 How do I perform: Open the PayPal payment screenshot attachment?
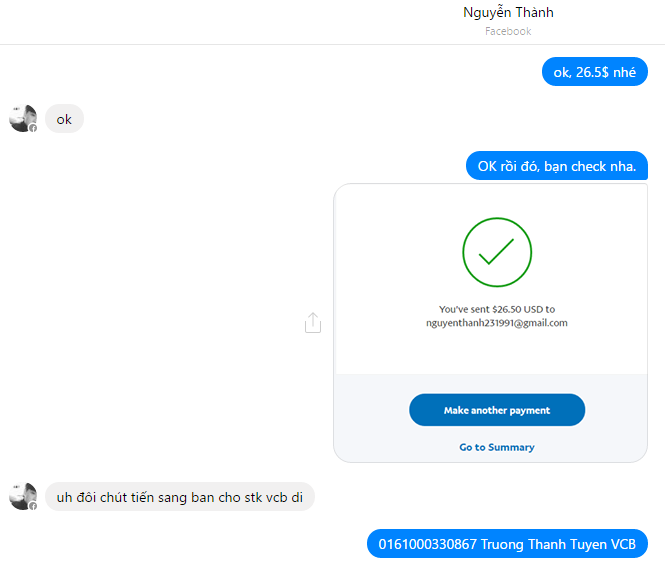(x=490, y=323)
